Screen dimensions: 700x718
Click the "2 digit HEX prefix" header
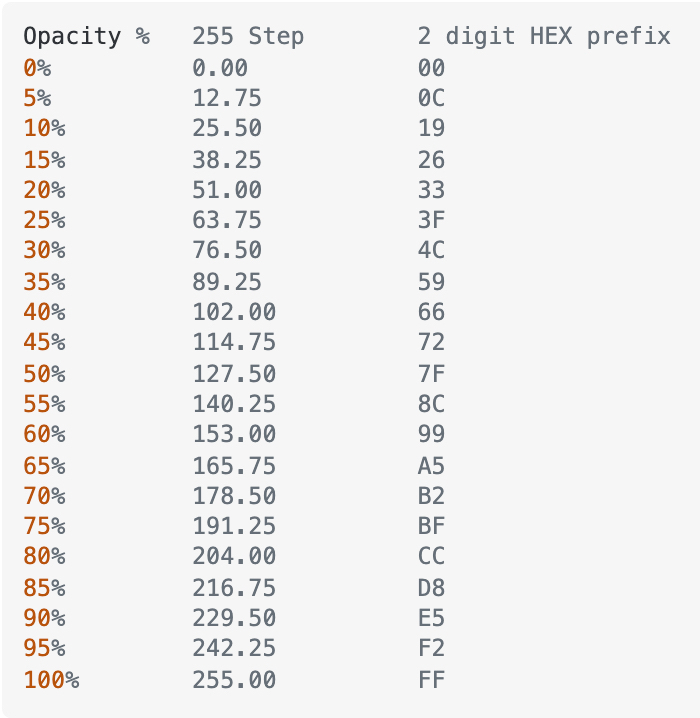pyautogui.click(x=544, y=36)
